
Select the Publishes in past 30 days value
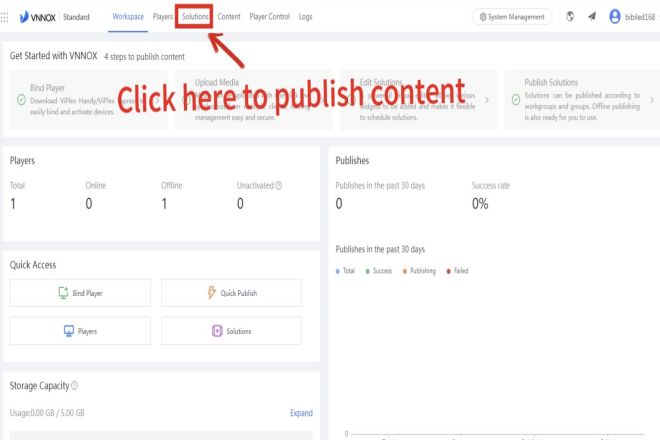pos(339,204)
